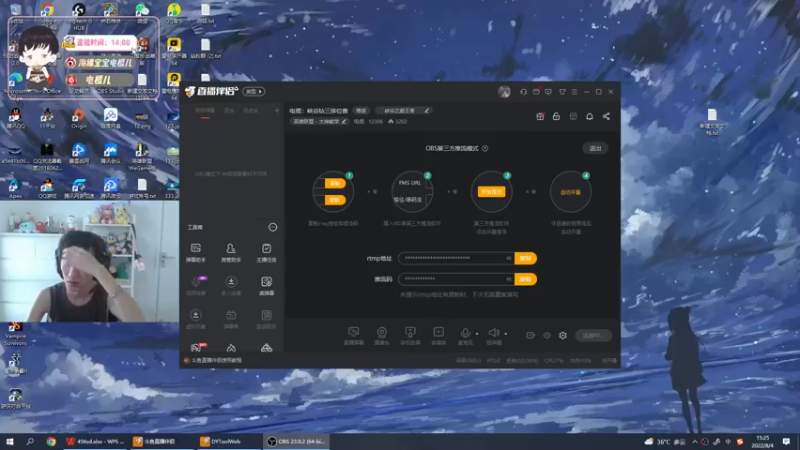Select the second sidebar tab
Screen dimensions: 800x450
229,111
